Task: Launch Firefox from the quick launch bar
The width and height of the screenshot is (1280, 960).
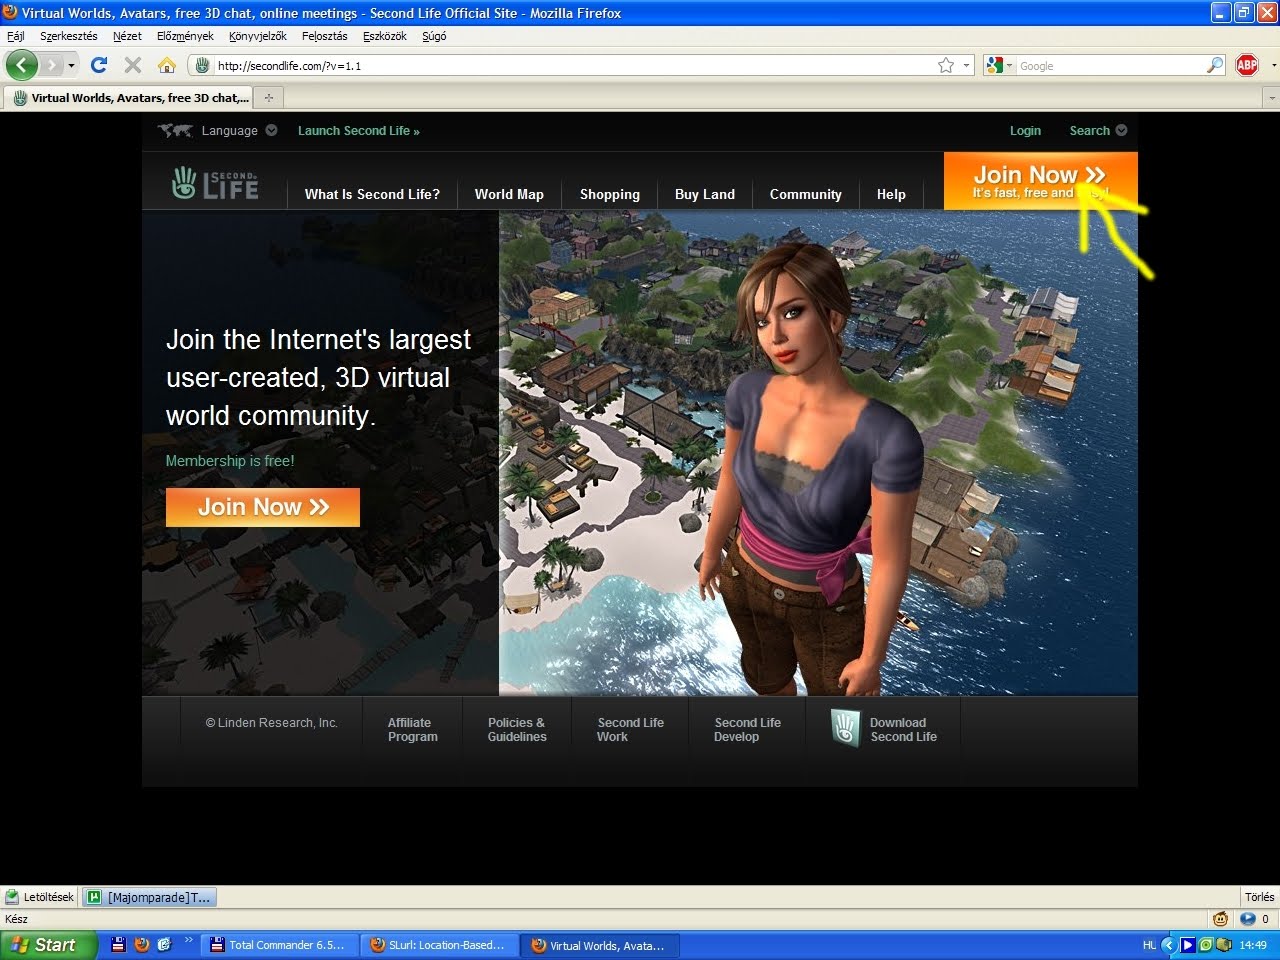Action: (141, 944)
